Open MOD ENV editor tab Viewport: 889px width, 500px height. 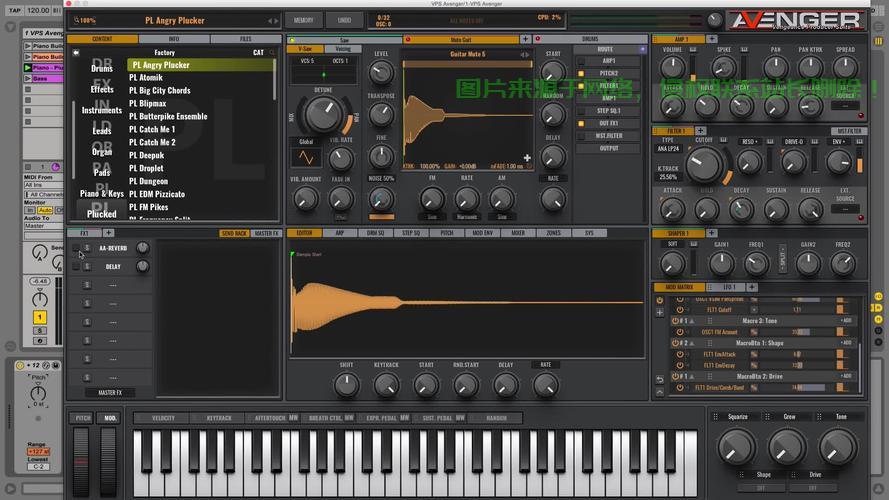[482, 233]
